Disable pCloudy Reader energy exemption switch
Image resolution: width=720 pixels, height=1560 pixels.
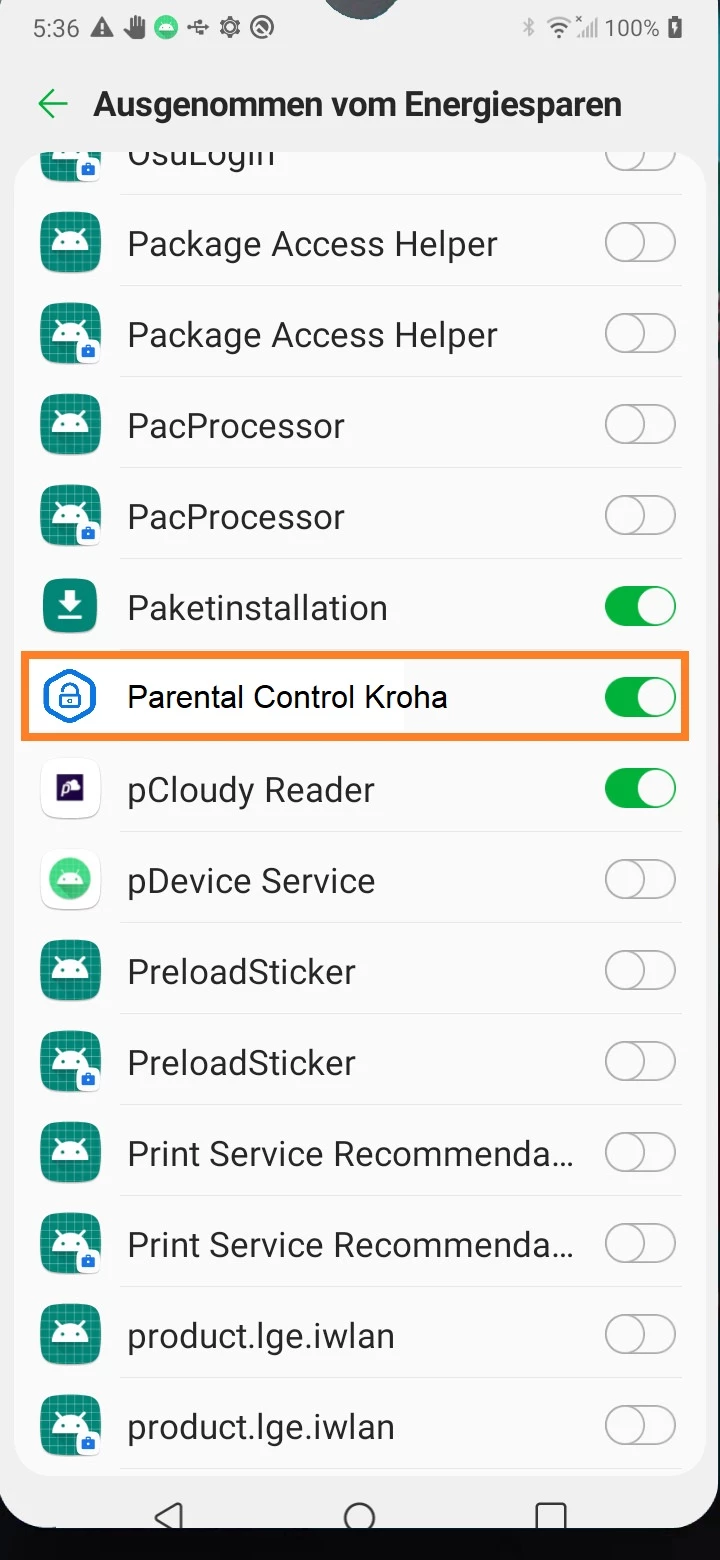coord(640,789)
